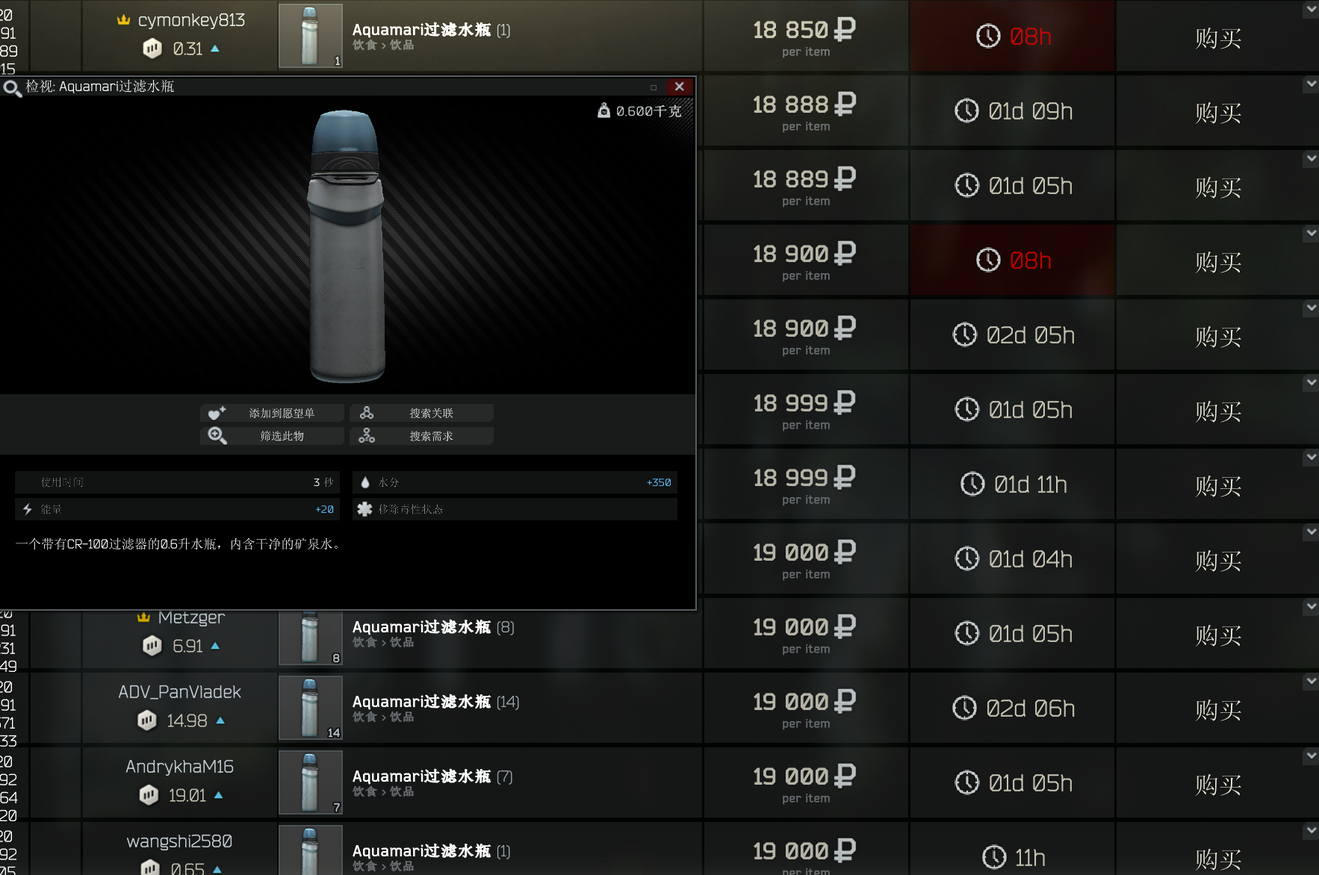Image resolution: width=1319 pixels, height=875 pixels.
Task: Click the crown icon beside Metzger
Action: click(x=144, y=618)
